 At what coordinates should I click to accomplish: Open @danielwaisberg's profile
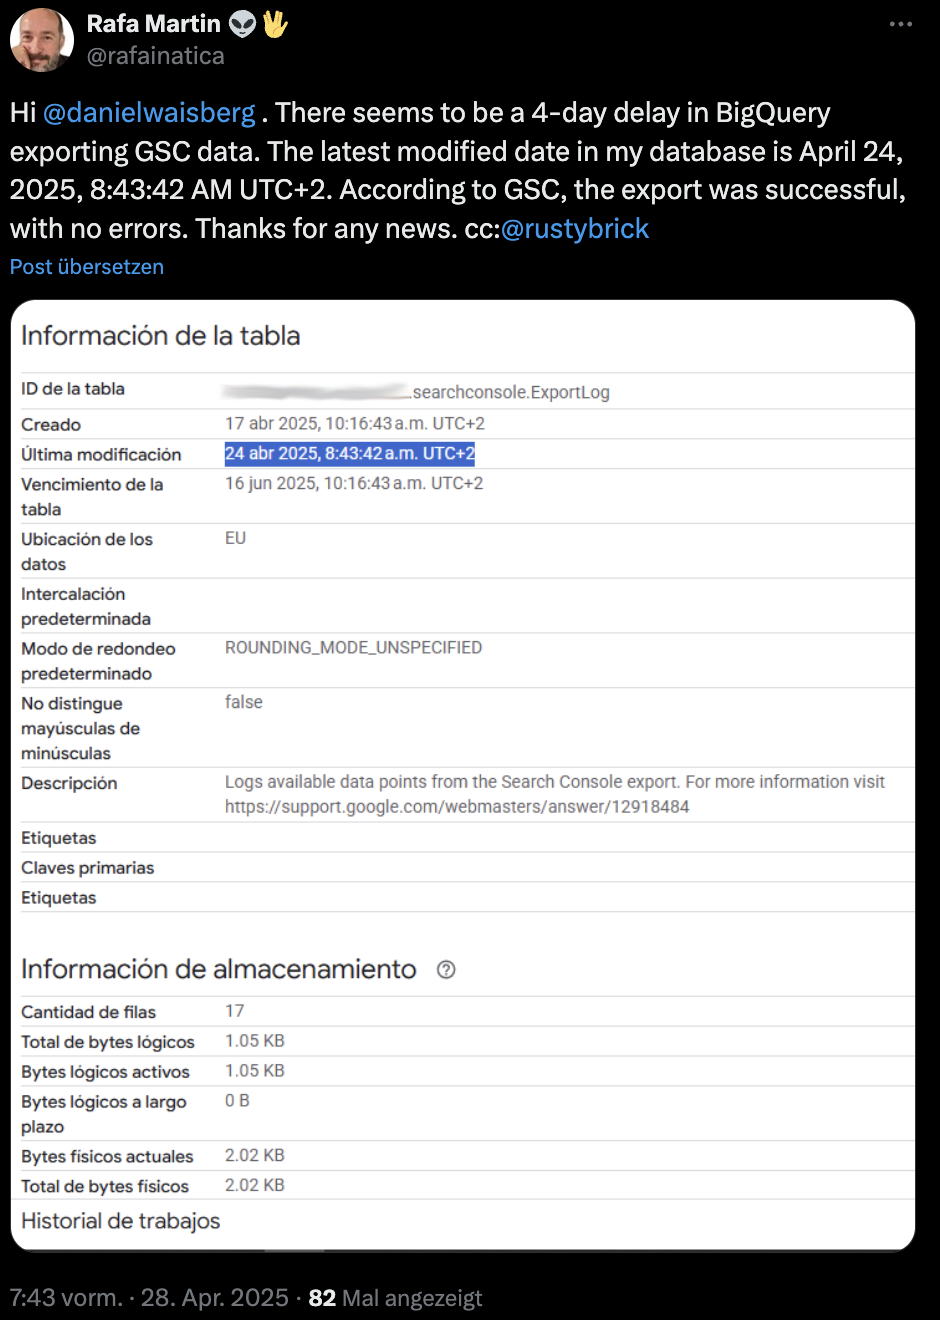click(147, 113)
